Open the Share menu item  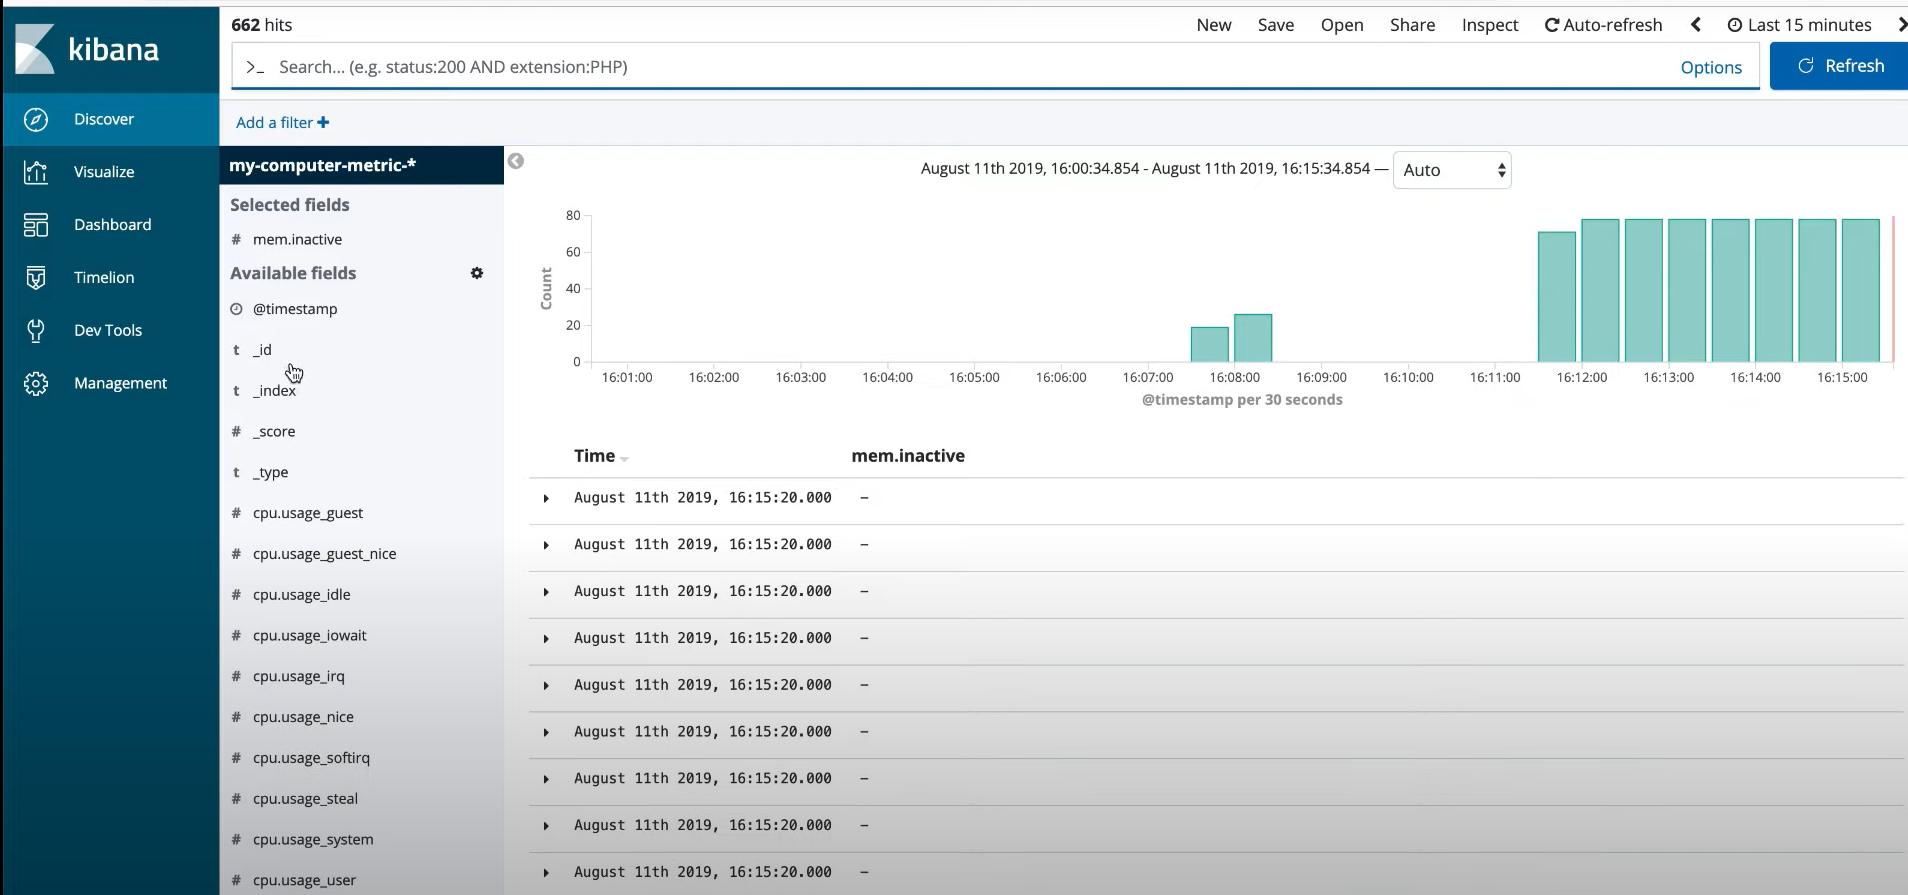coord(1412,25)
